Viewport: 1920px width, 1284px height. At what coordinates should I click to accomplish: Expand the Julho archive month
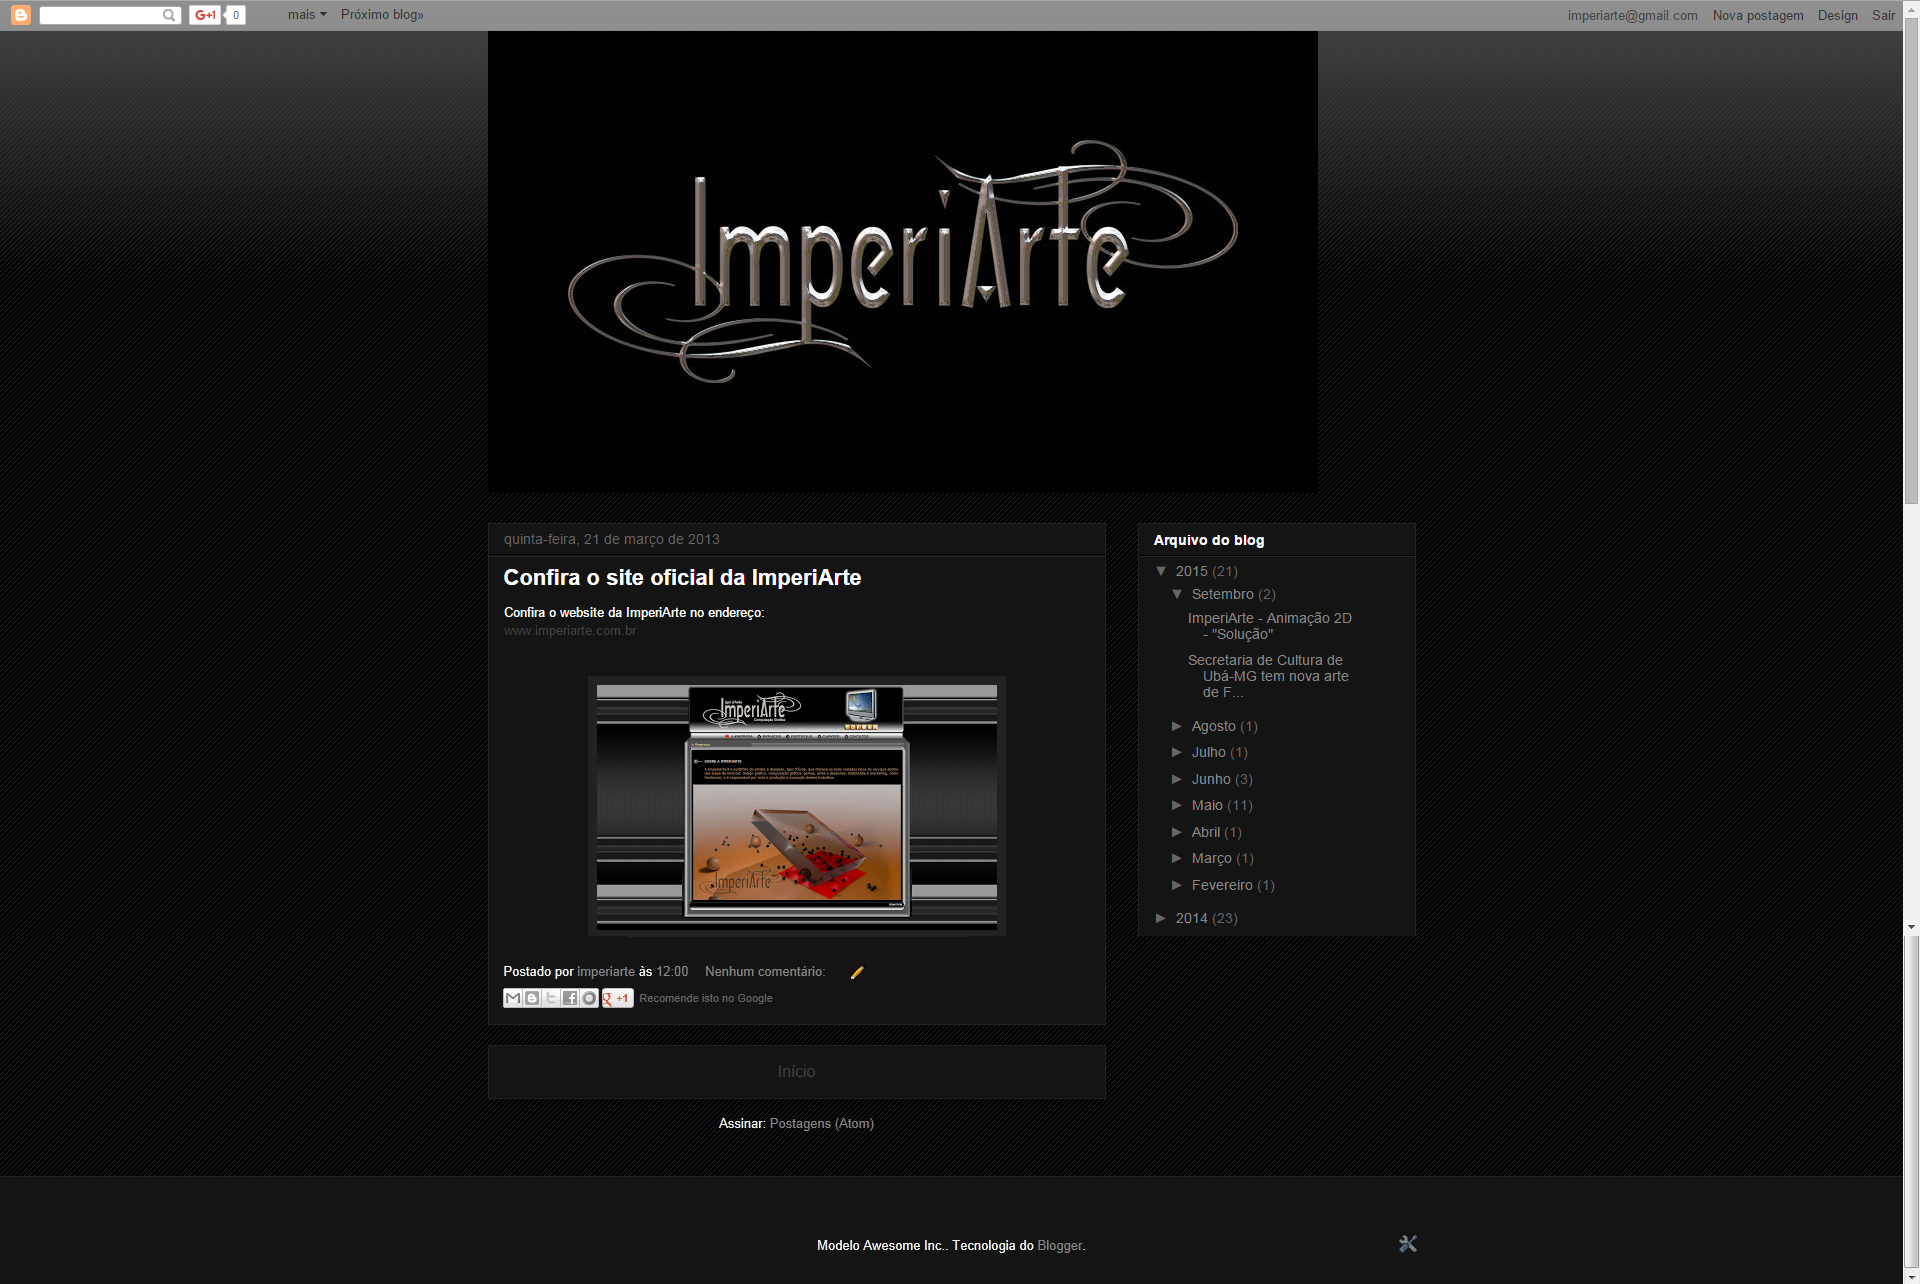click(1177, 752)
